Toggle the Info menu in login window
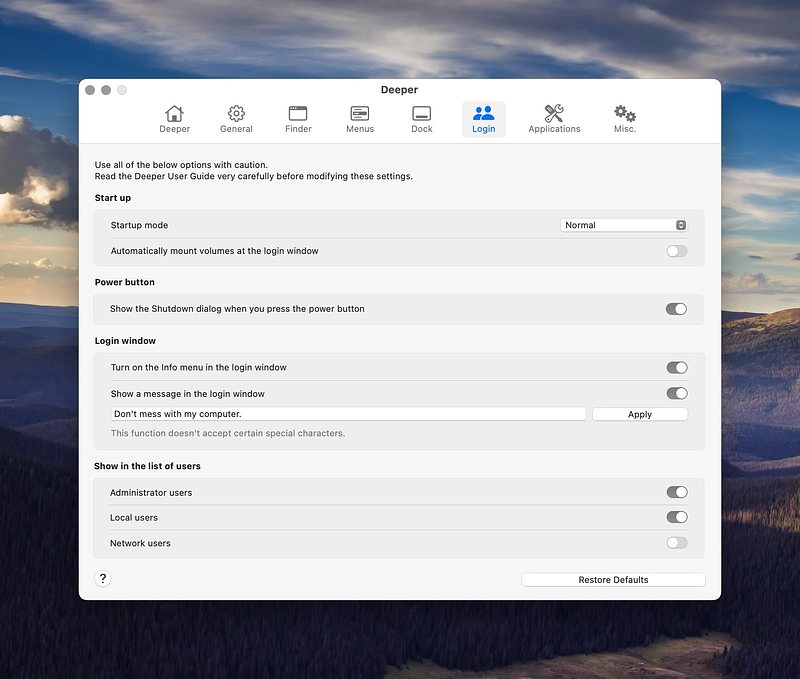The height and width of the screenshot is (679, 800). (x=677, y=367)
